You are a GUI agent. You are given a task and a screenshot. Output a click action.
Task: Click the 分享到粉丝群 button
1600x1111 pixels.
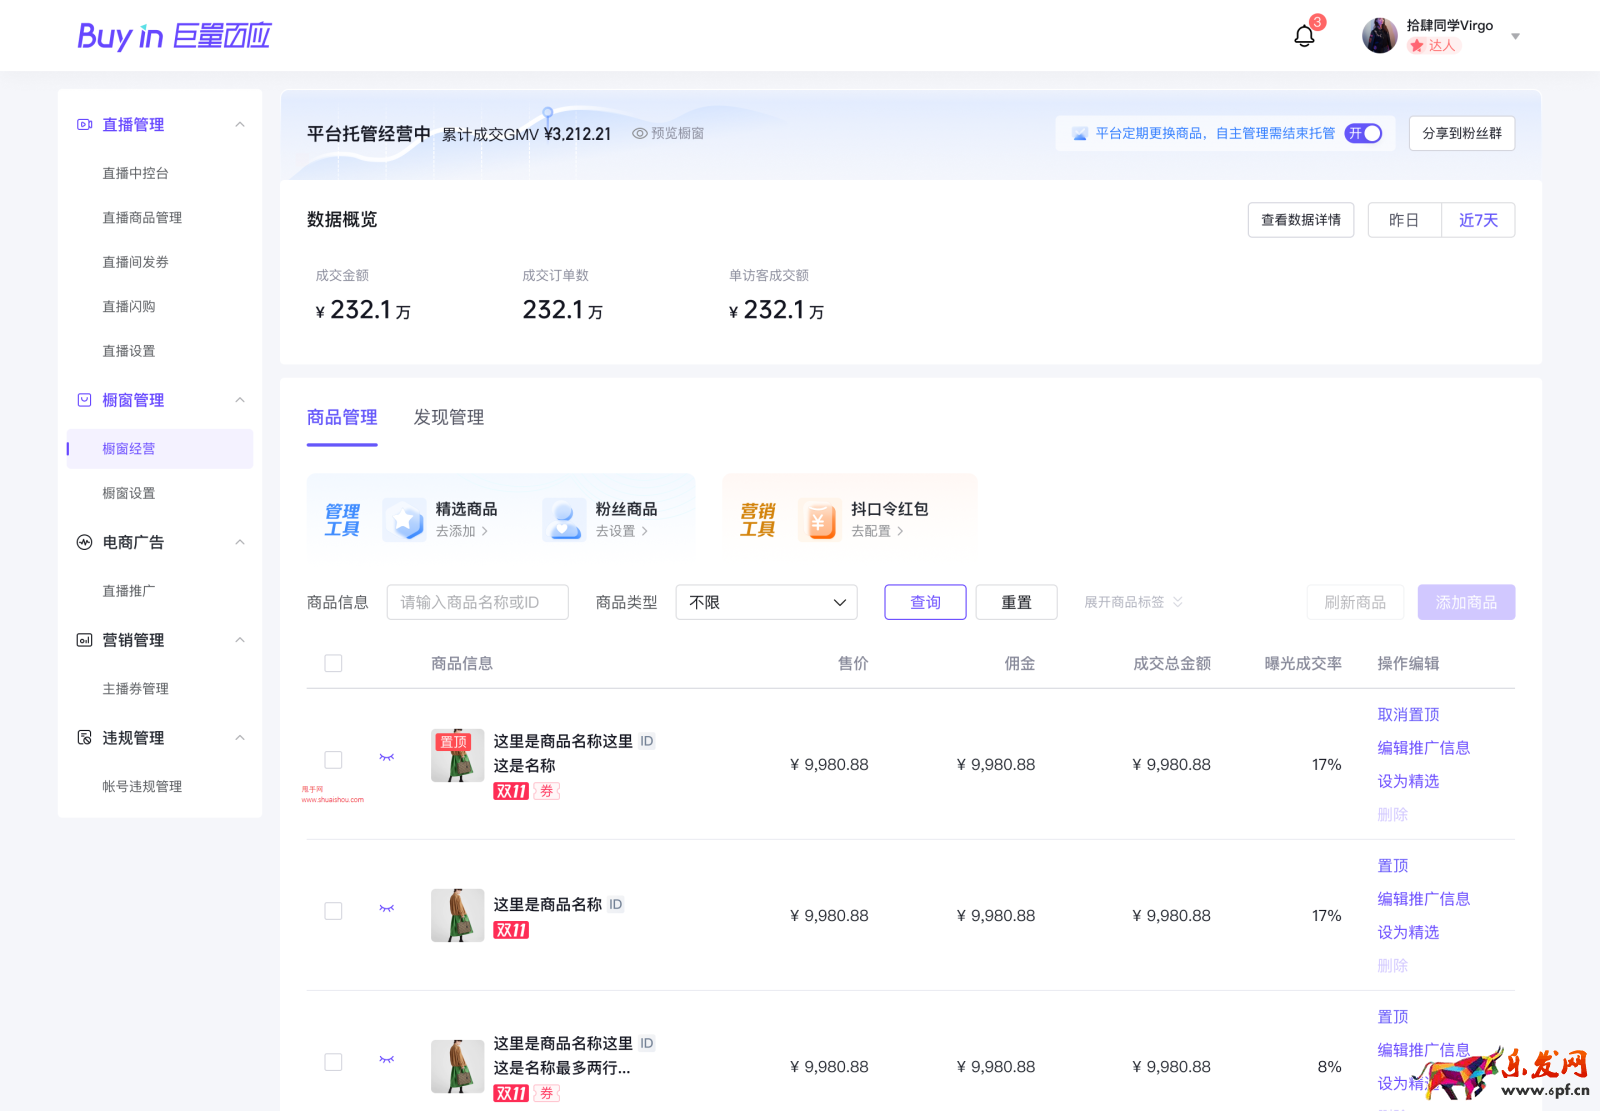pos(1461,133)
